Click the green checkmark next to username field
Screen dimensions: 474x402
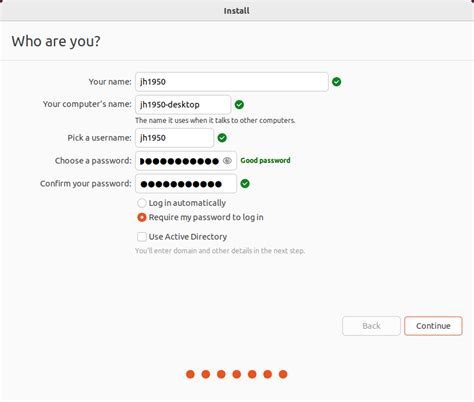point(222,138)
